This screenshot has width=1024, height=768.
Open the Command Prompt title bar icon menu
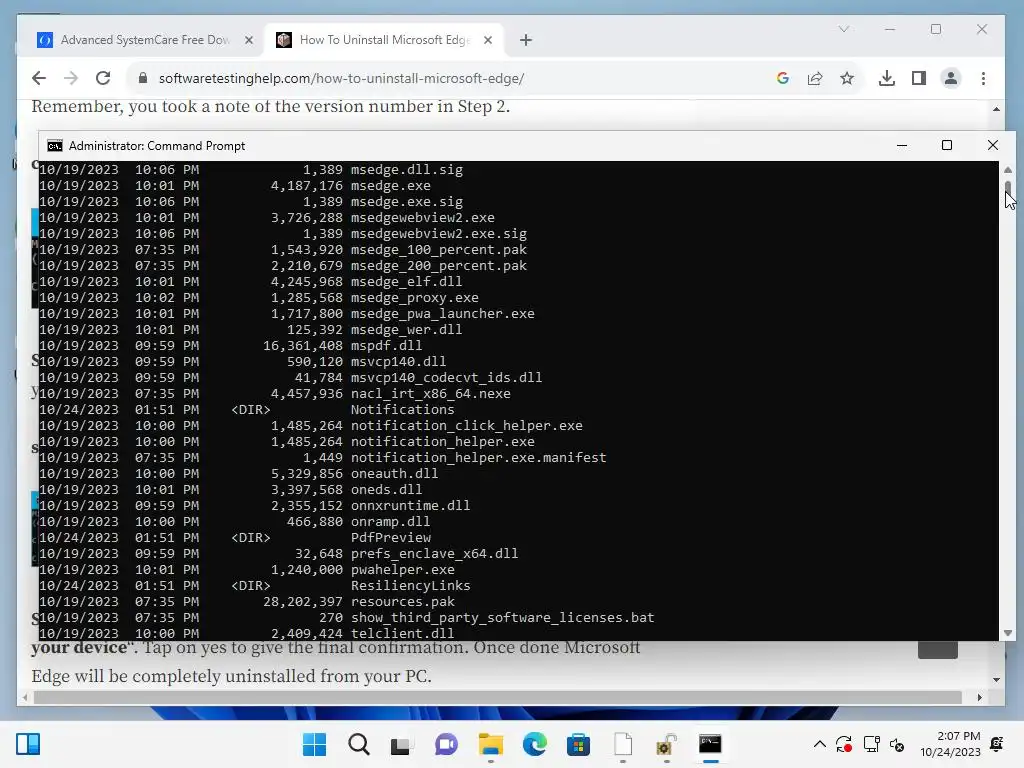pos(55,146)
